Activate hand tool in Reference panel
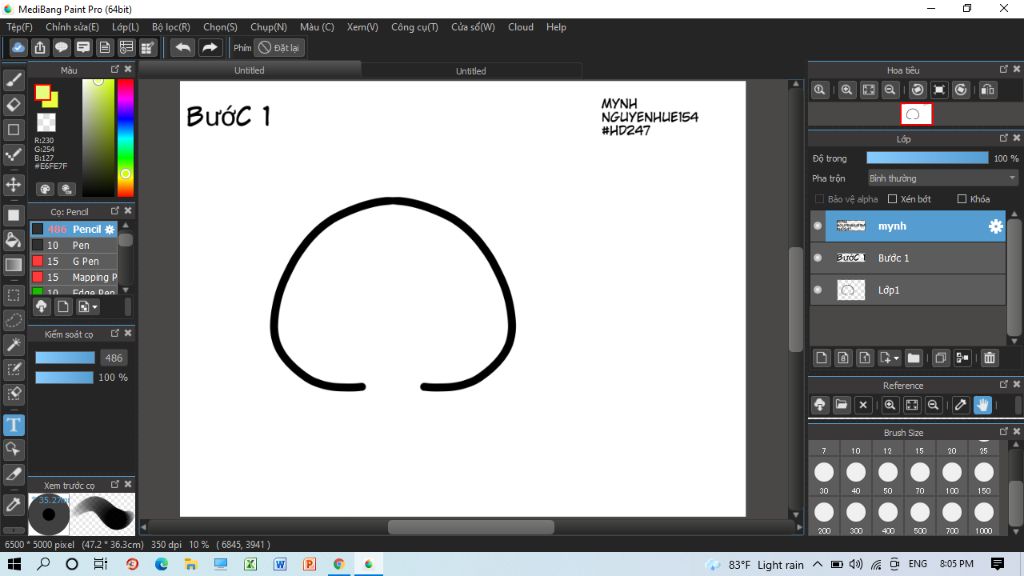Image resolution: width=1024 pixels, height=576 pixels. pyautogui.click(x=982, y=405)
